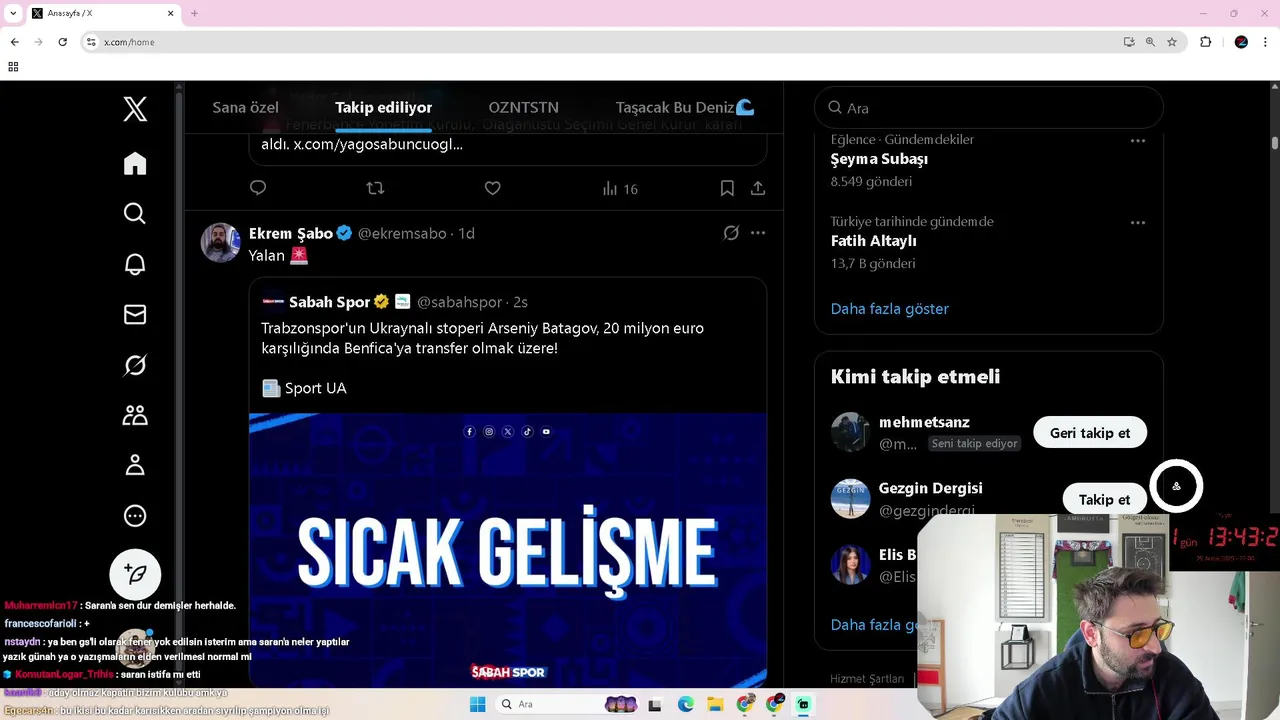Open the More circle menu in sidebar
Viewport: 1280px width, 720px height.
[135, 516]
